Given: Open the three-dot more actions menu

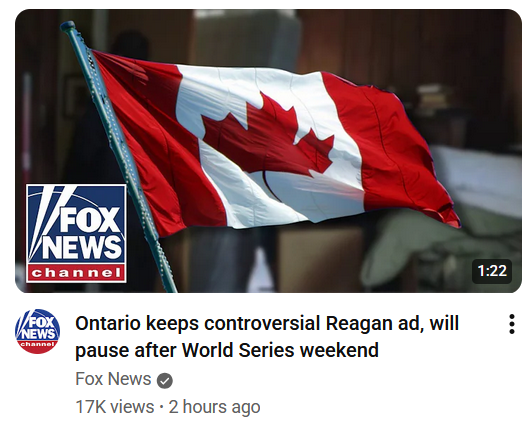Looking at the screenshot, I should click(x=512, y=324).
